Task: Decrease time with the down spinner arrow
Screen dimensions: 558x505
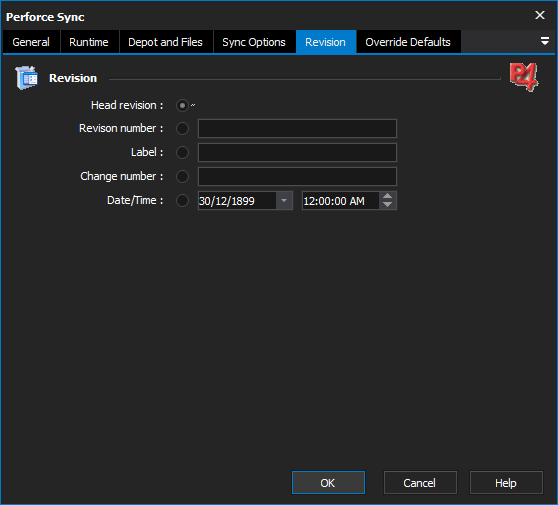Action: point(388,205)
